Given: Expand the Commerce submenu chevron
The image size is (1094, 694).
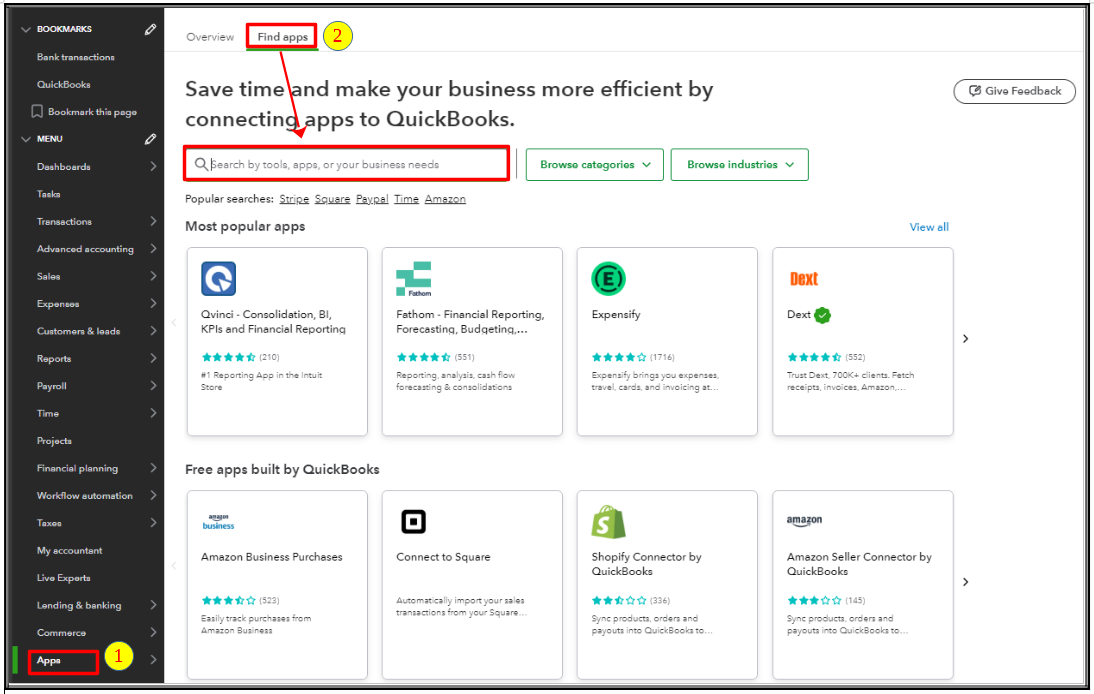Looking at the screenshot, I should pyautogui.click(x=153, y=633).
